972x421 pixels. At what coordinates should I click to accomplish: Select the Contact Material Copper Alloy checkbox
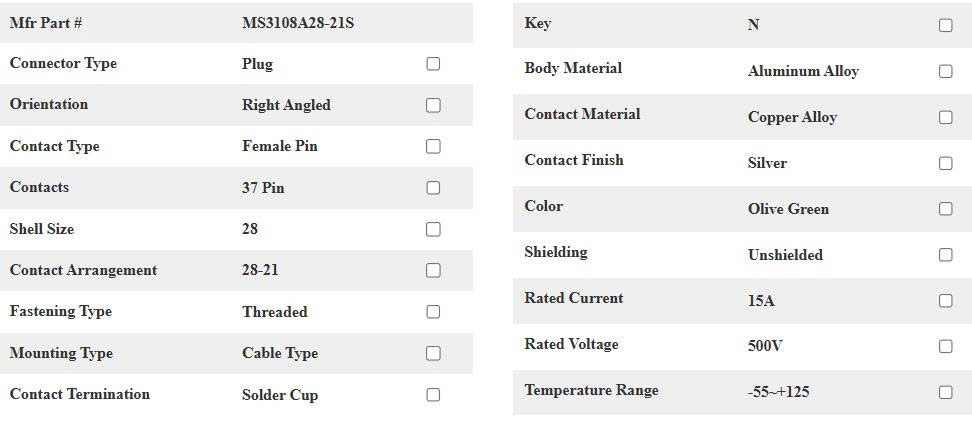[x=946, y=117]
